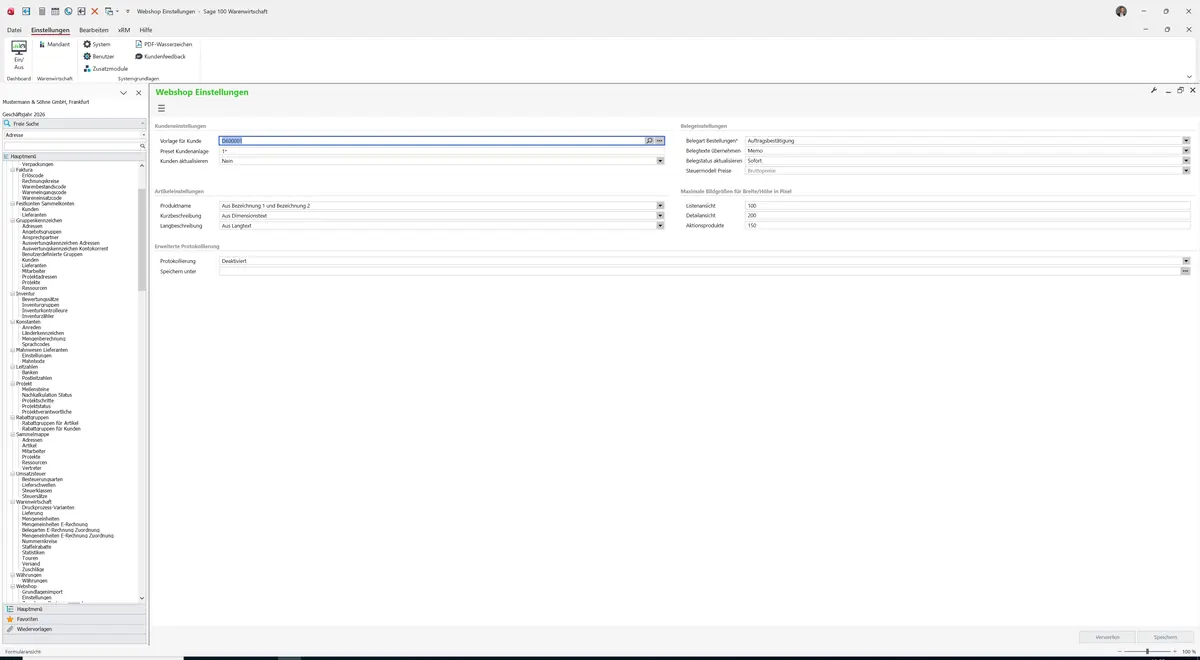Click Vorlage für Kunde input field
This screenshot has height=660, width=1200.
[431, 141]
